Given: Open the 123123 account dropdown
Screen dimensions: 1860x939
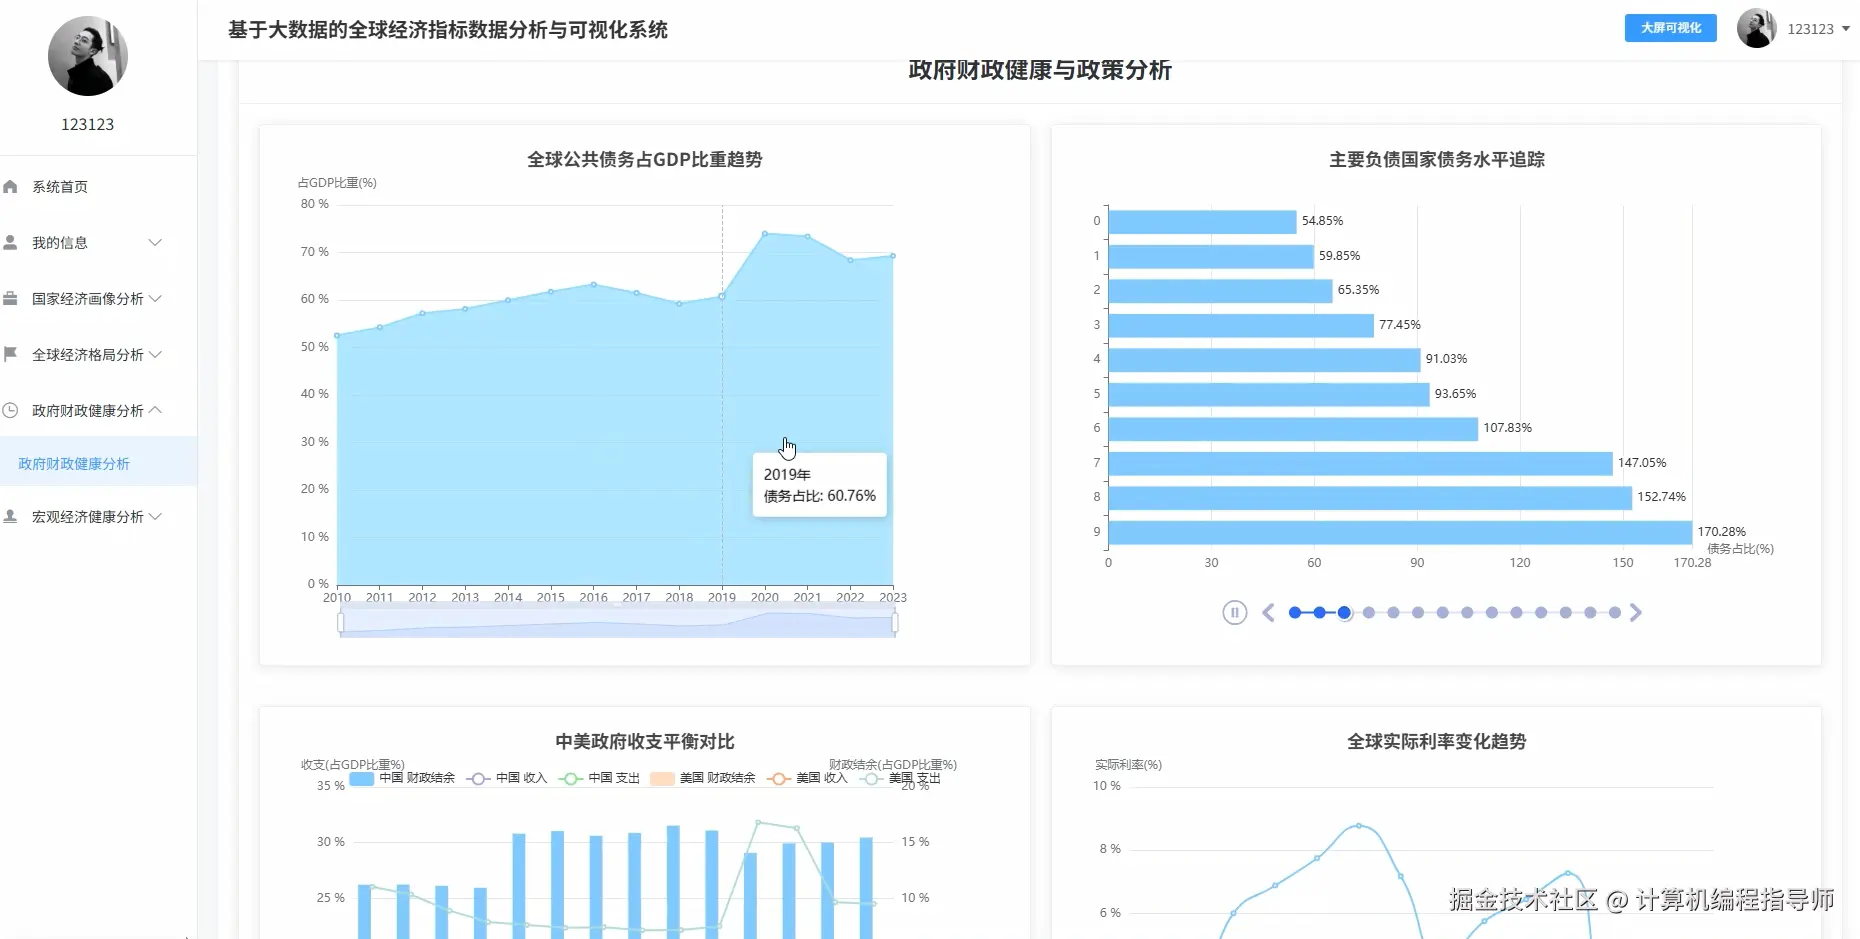Looking at the screenshot, I should point(1813,28).
